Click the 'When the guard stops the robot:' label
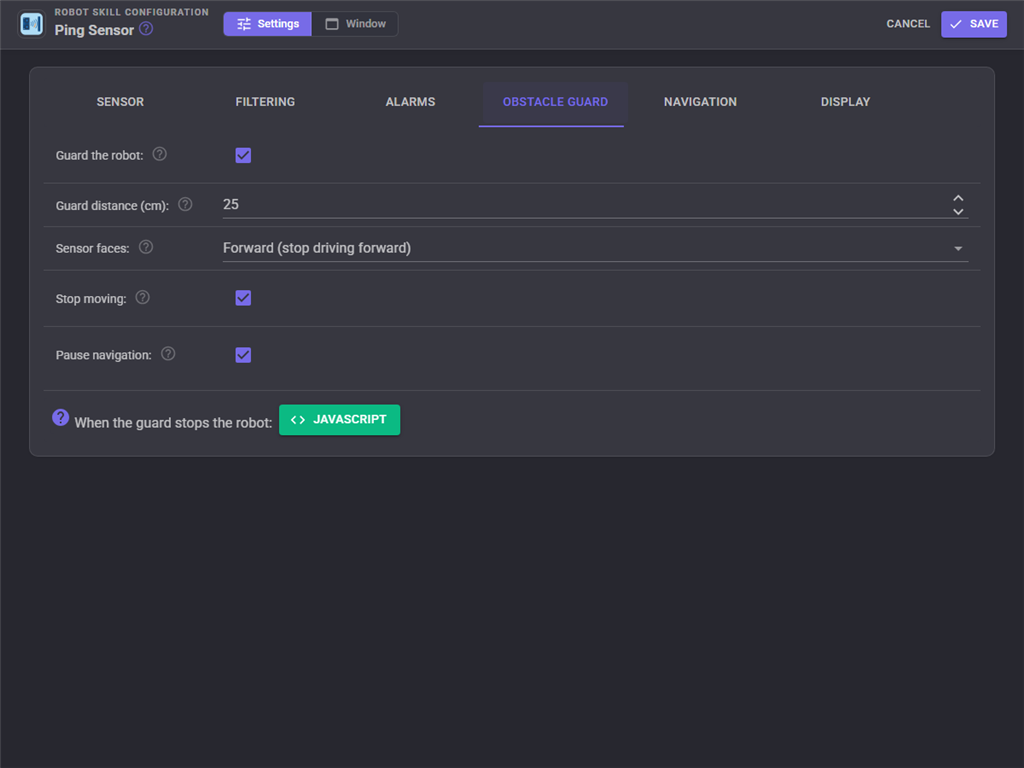 pos(173,423)
